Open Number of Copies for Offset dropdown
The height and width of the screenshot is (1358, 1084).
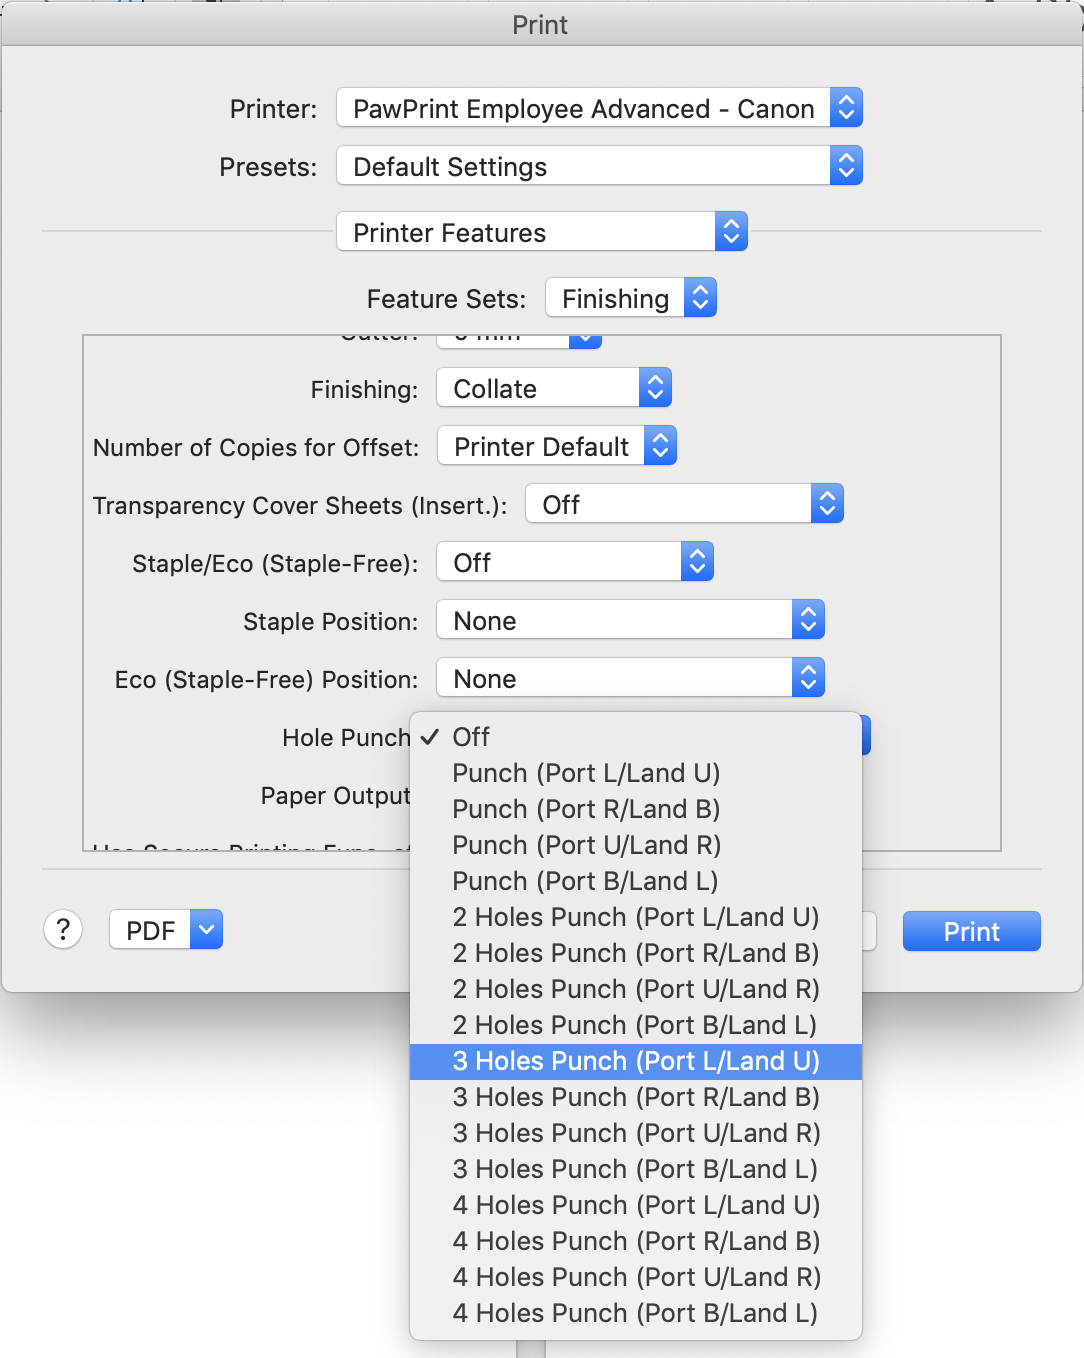pyautogui.click(x=557, y=446)
